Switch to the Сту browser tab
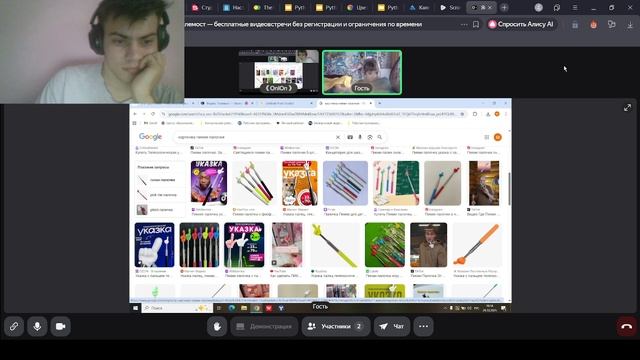 coord(202,7)
